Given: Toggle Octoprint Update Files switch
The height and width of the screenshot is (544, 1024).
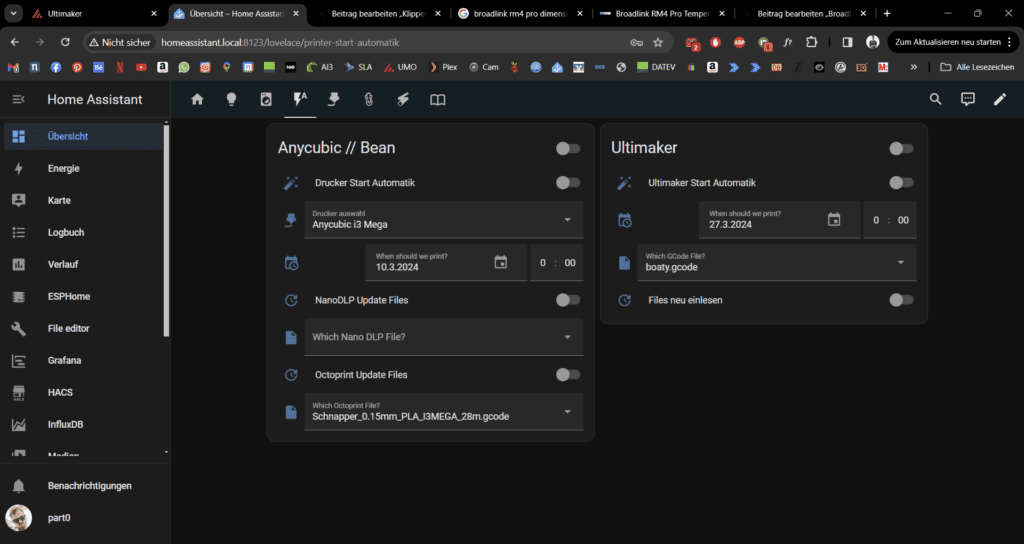Looking at the screenshot, I should pyautogui.click(x=568, y=375).
